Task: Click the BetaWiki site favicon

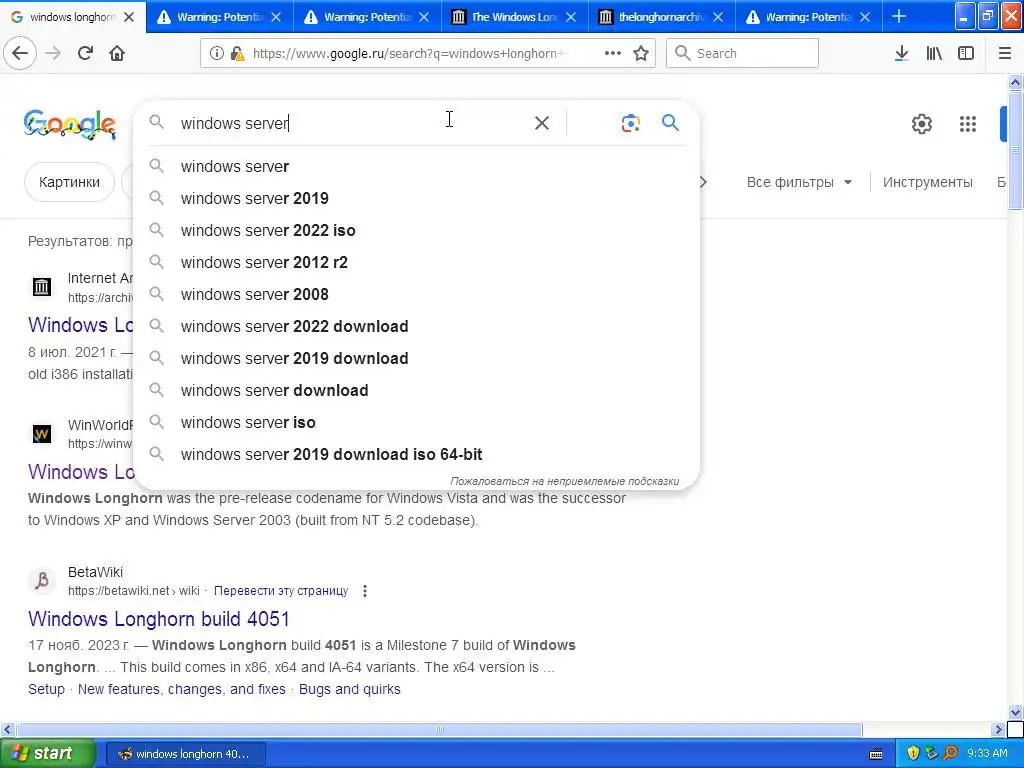Action: point(42,580)
